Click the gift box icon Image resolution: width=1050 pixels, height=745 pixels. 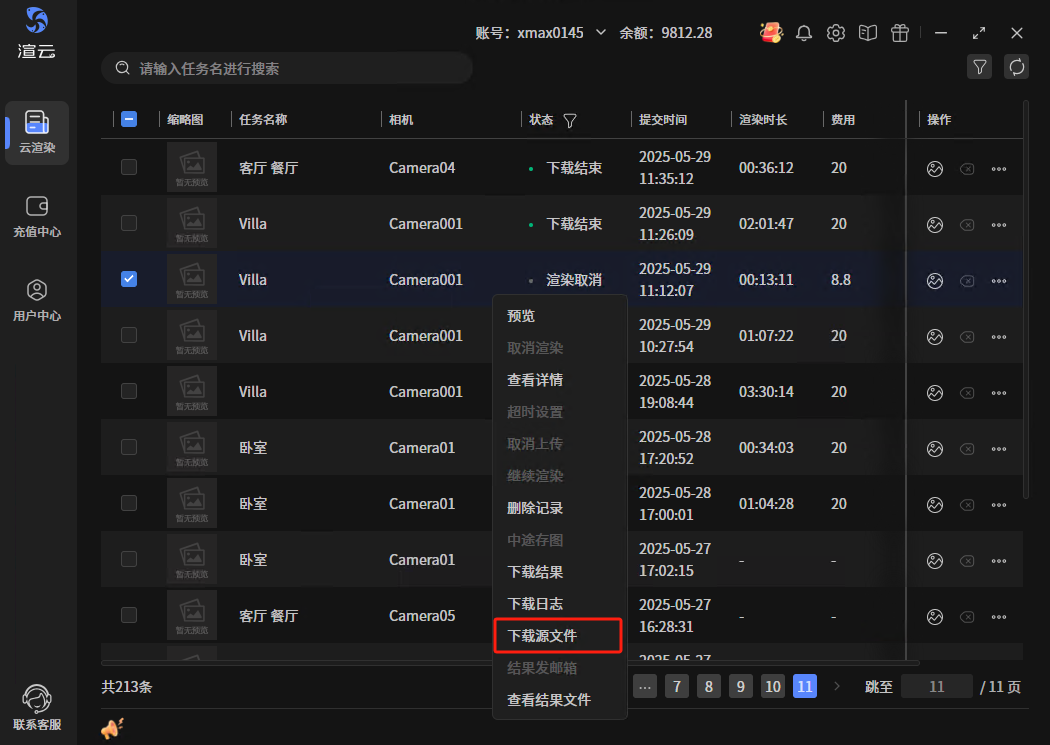[x=900, y=33]
